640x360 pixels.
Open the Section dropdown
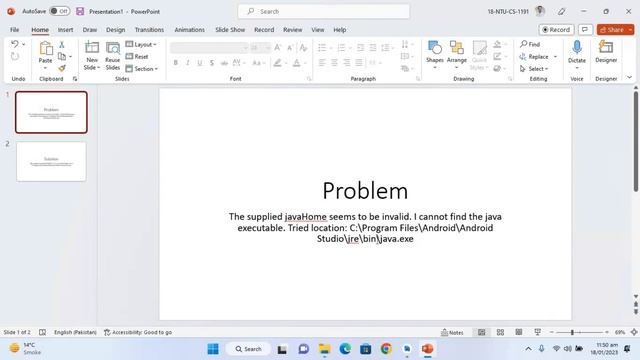(x=142, y=69)
